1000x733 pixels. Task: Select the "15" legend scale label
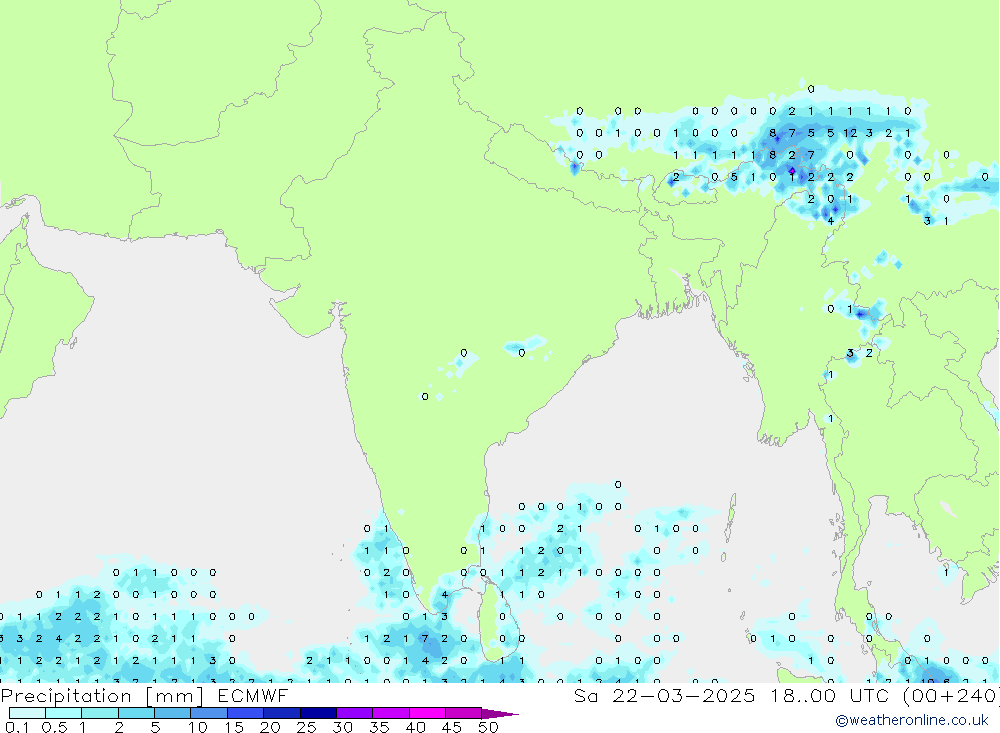click(234, 727)
